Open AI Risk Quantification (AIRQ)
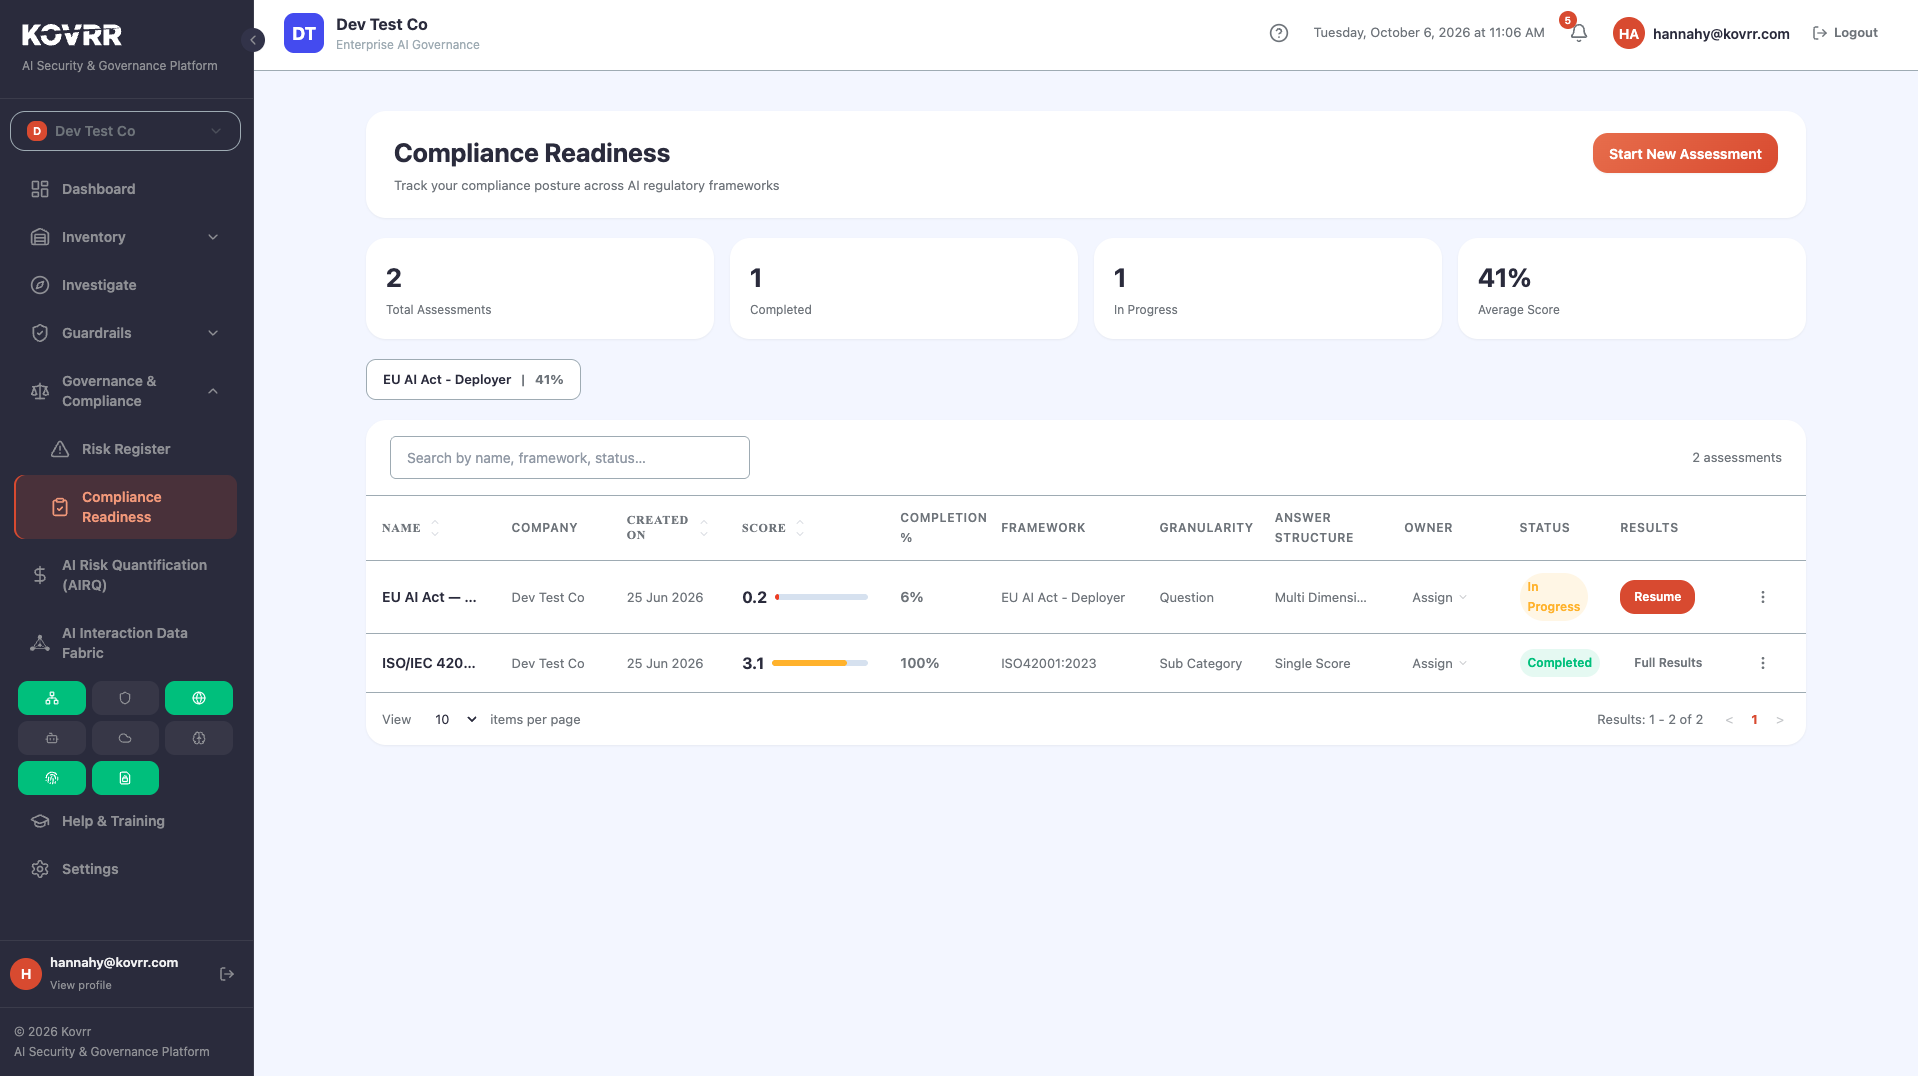1918x1076 pixels. pos(125,575)
